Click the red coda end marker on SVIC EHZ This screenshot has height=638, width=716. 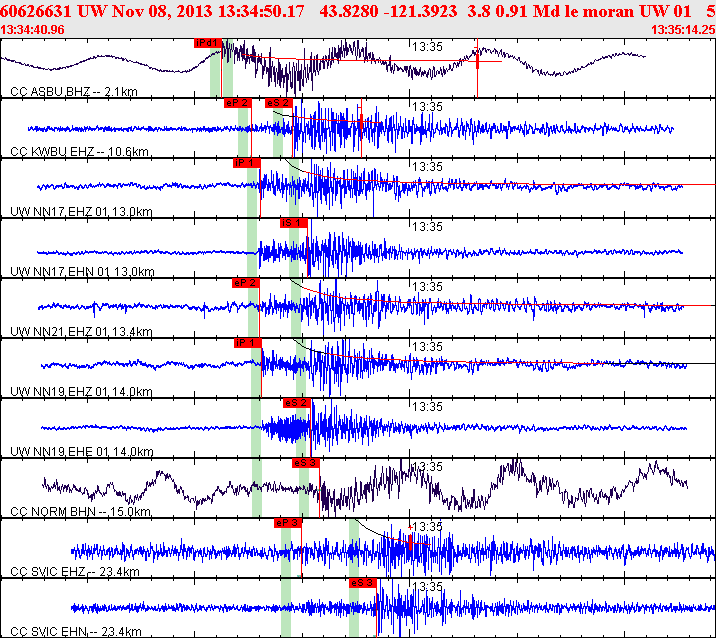pyautogui.click(x=411, y=543)
